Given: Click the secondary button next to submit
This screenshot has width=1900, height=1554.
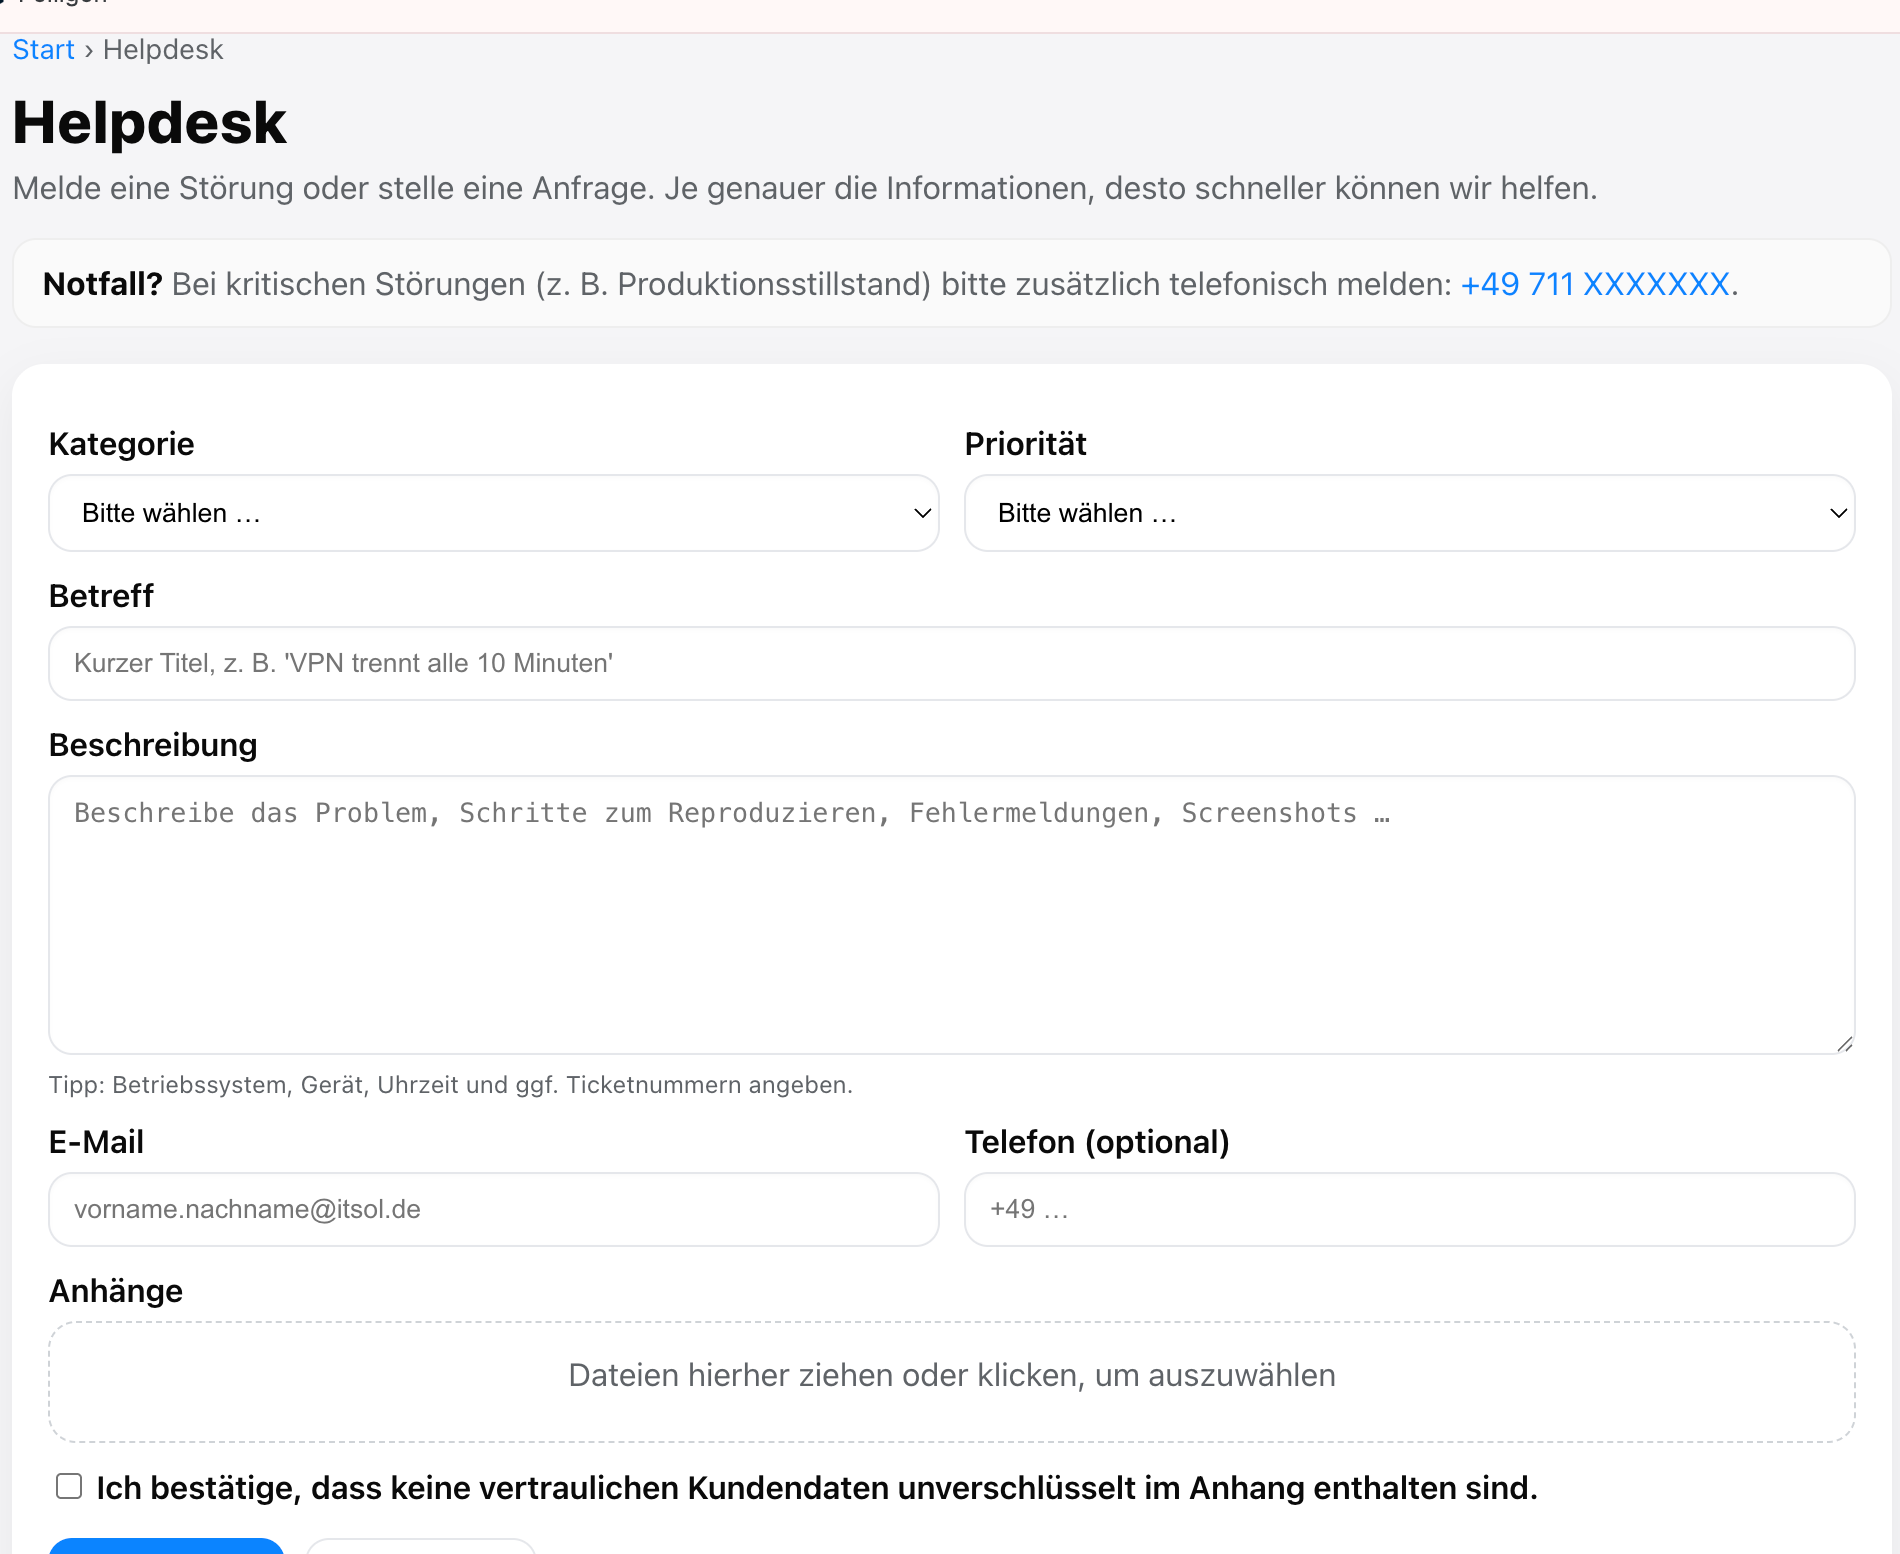Looking at the screenshot, I should coord(420,1548).
